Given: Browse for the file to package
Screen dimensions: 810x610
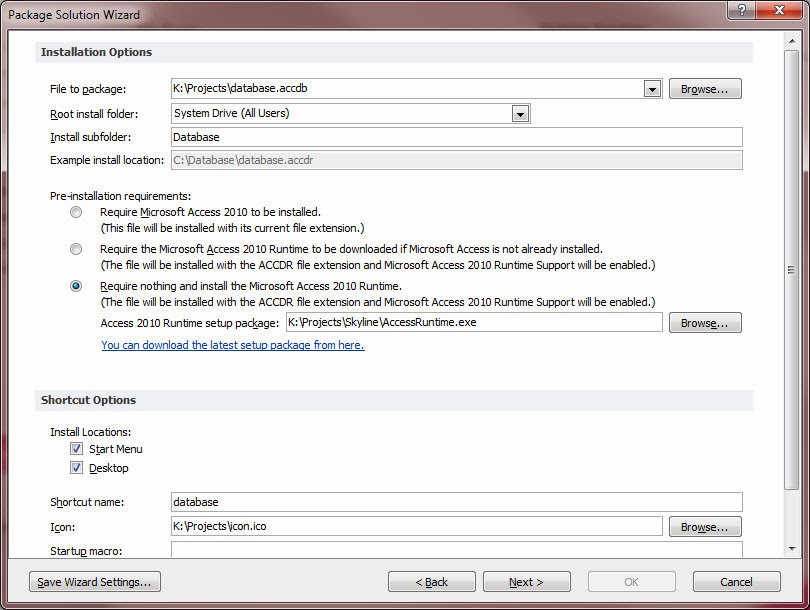Looking at the screenshot, I should (704, 88).
